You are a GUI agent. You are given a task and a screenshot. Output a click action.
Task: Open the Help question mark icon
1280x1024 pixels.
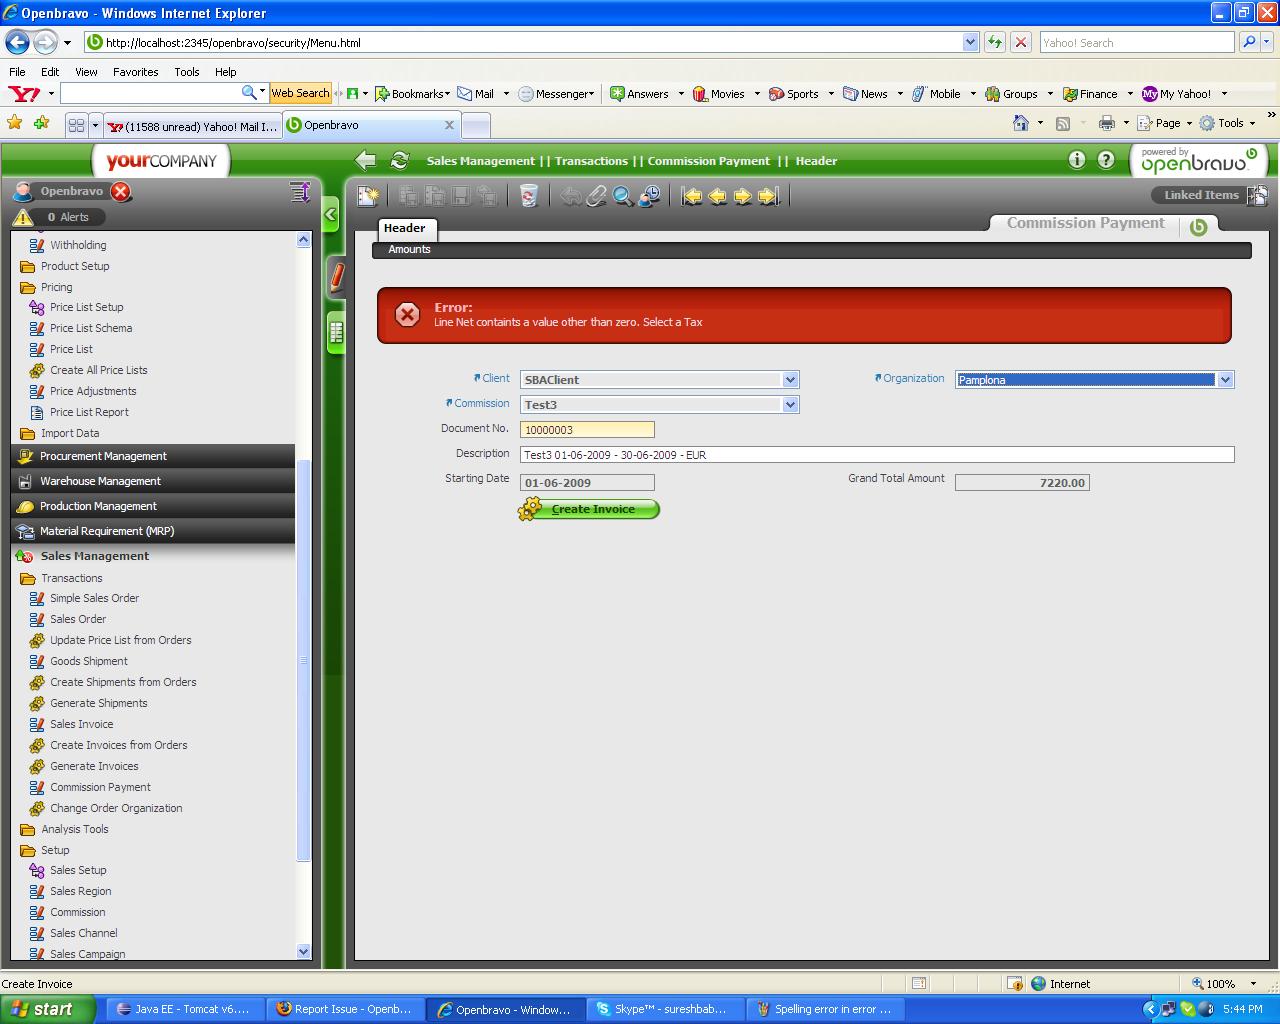tap(1106, 160)
